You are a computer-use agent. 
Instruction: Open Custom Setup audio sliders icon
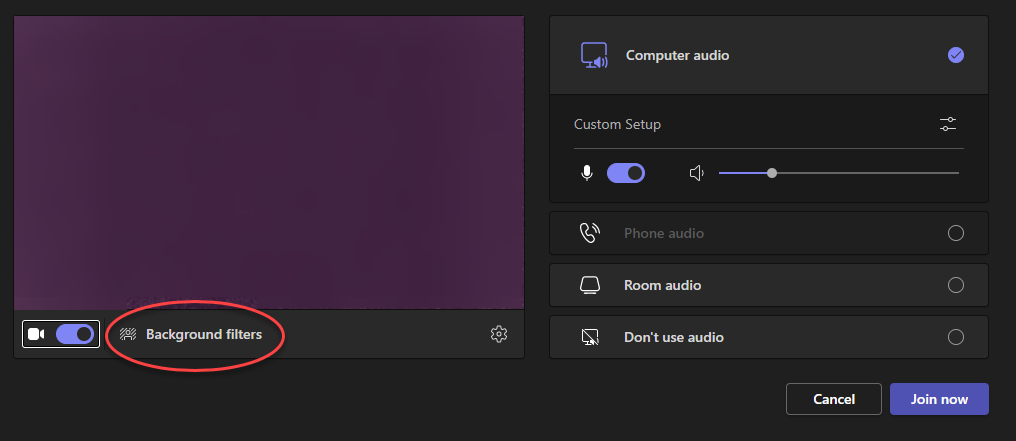click(x=948, y=124)
